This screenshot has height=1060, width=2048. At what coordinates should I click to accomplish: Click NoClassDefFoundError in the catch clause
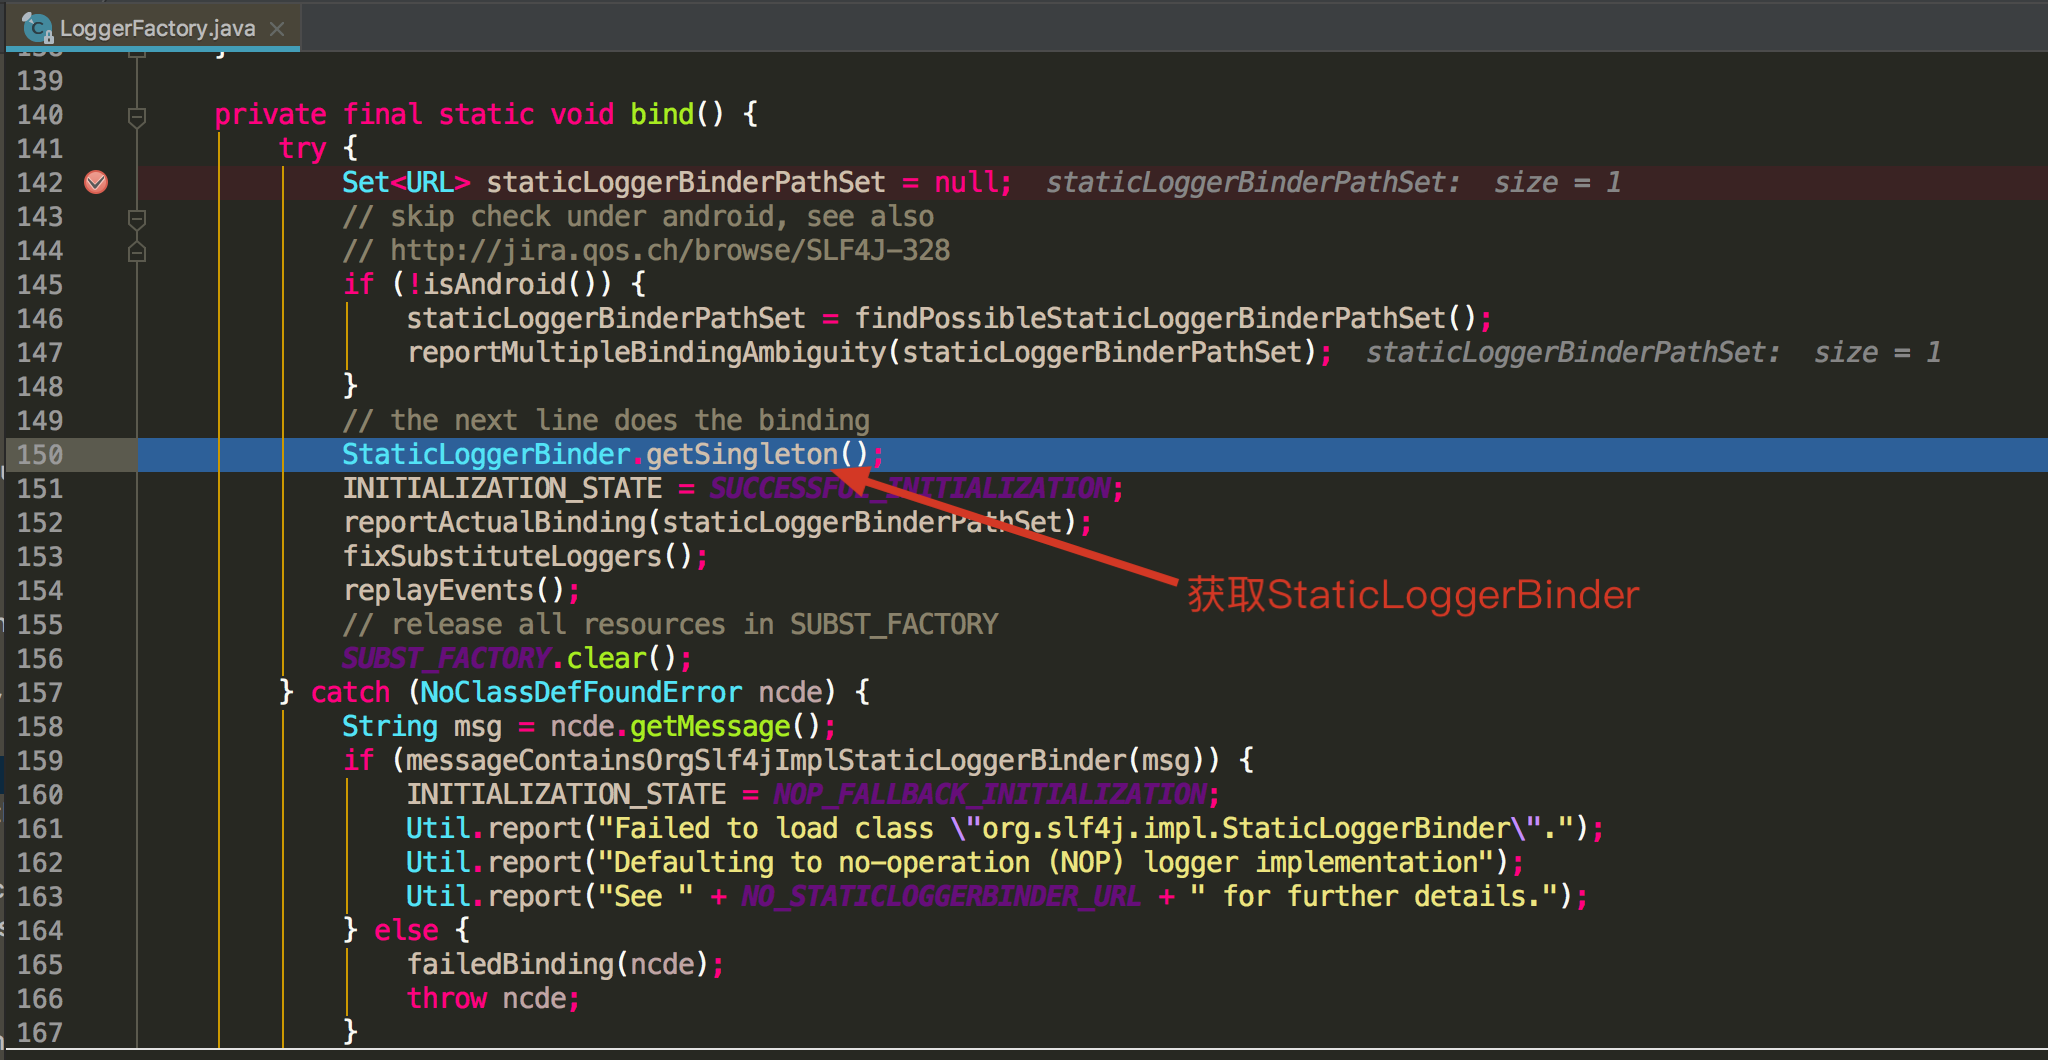580,693
